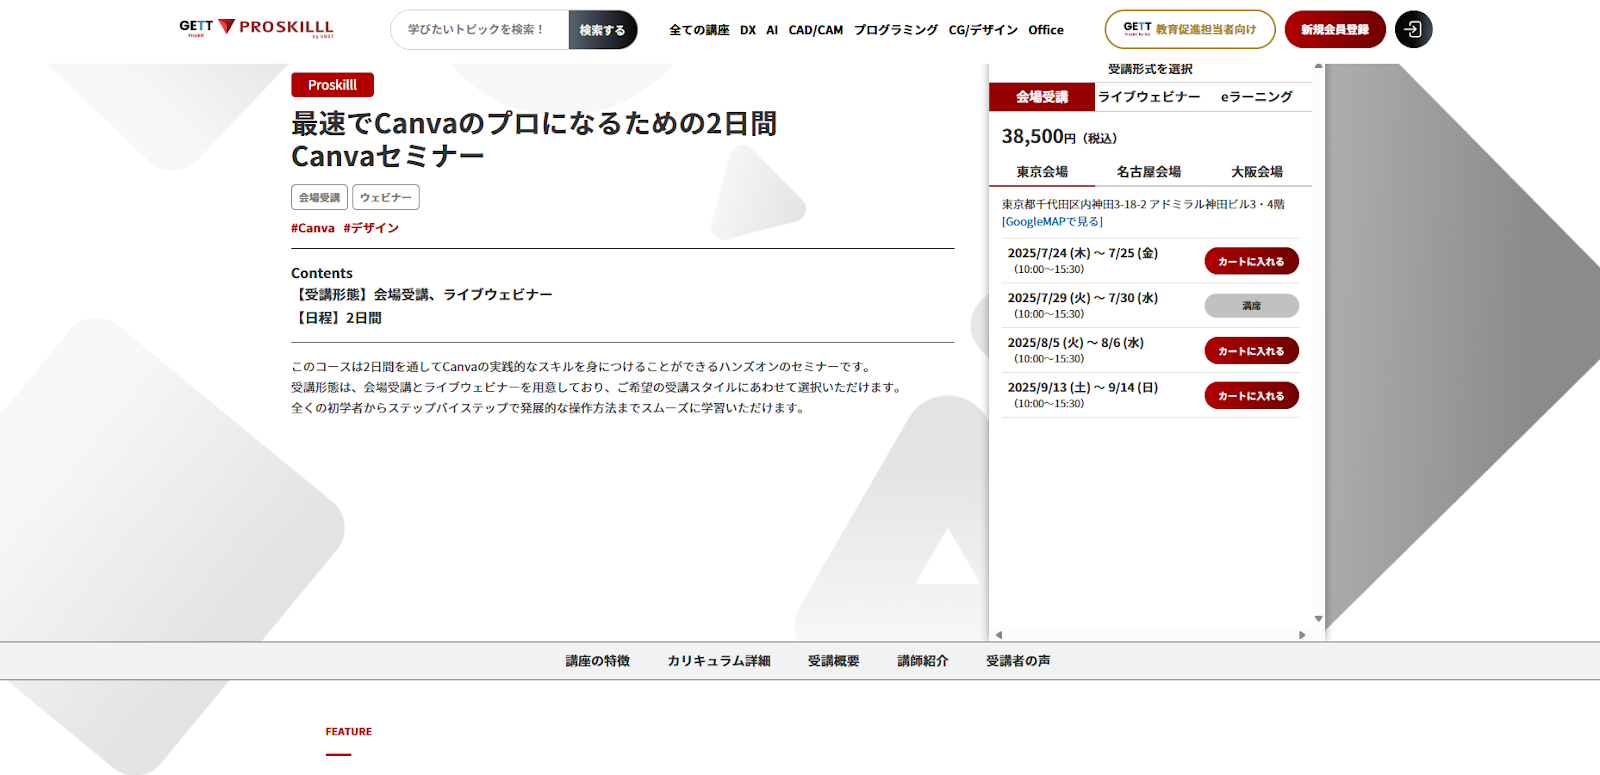Click the Contents heading
The width and height of the screenshot is (1600, 775).
pyautogui.click(x=322, y=273)
